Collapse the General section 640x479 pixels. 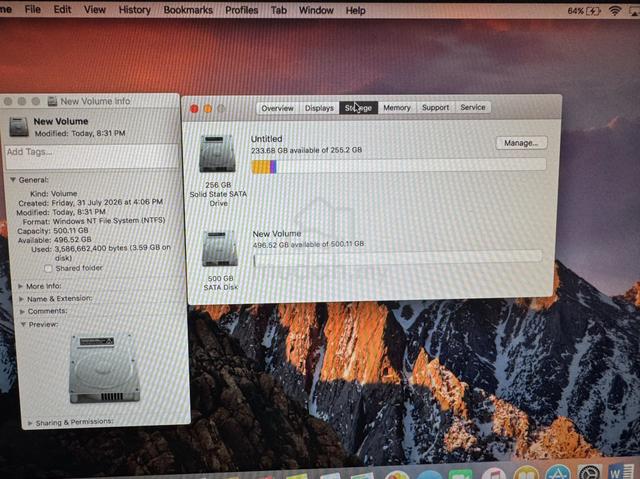(13, 180)
